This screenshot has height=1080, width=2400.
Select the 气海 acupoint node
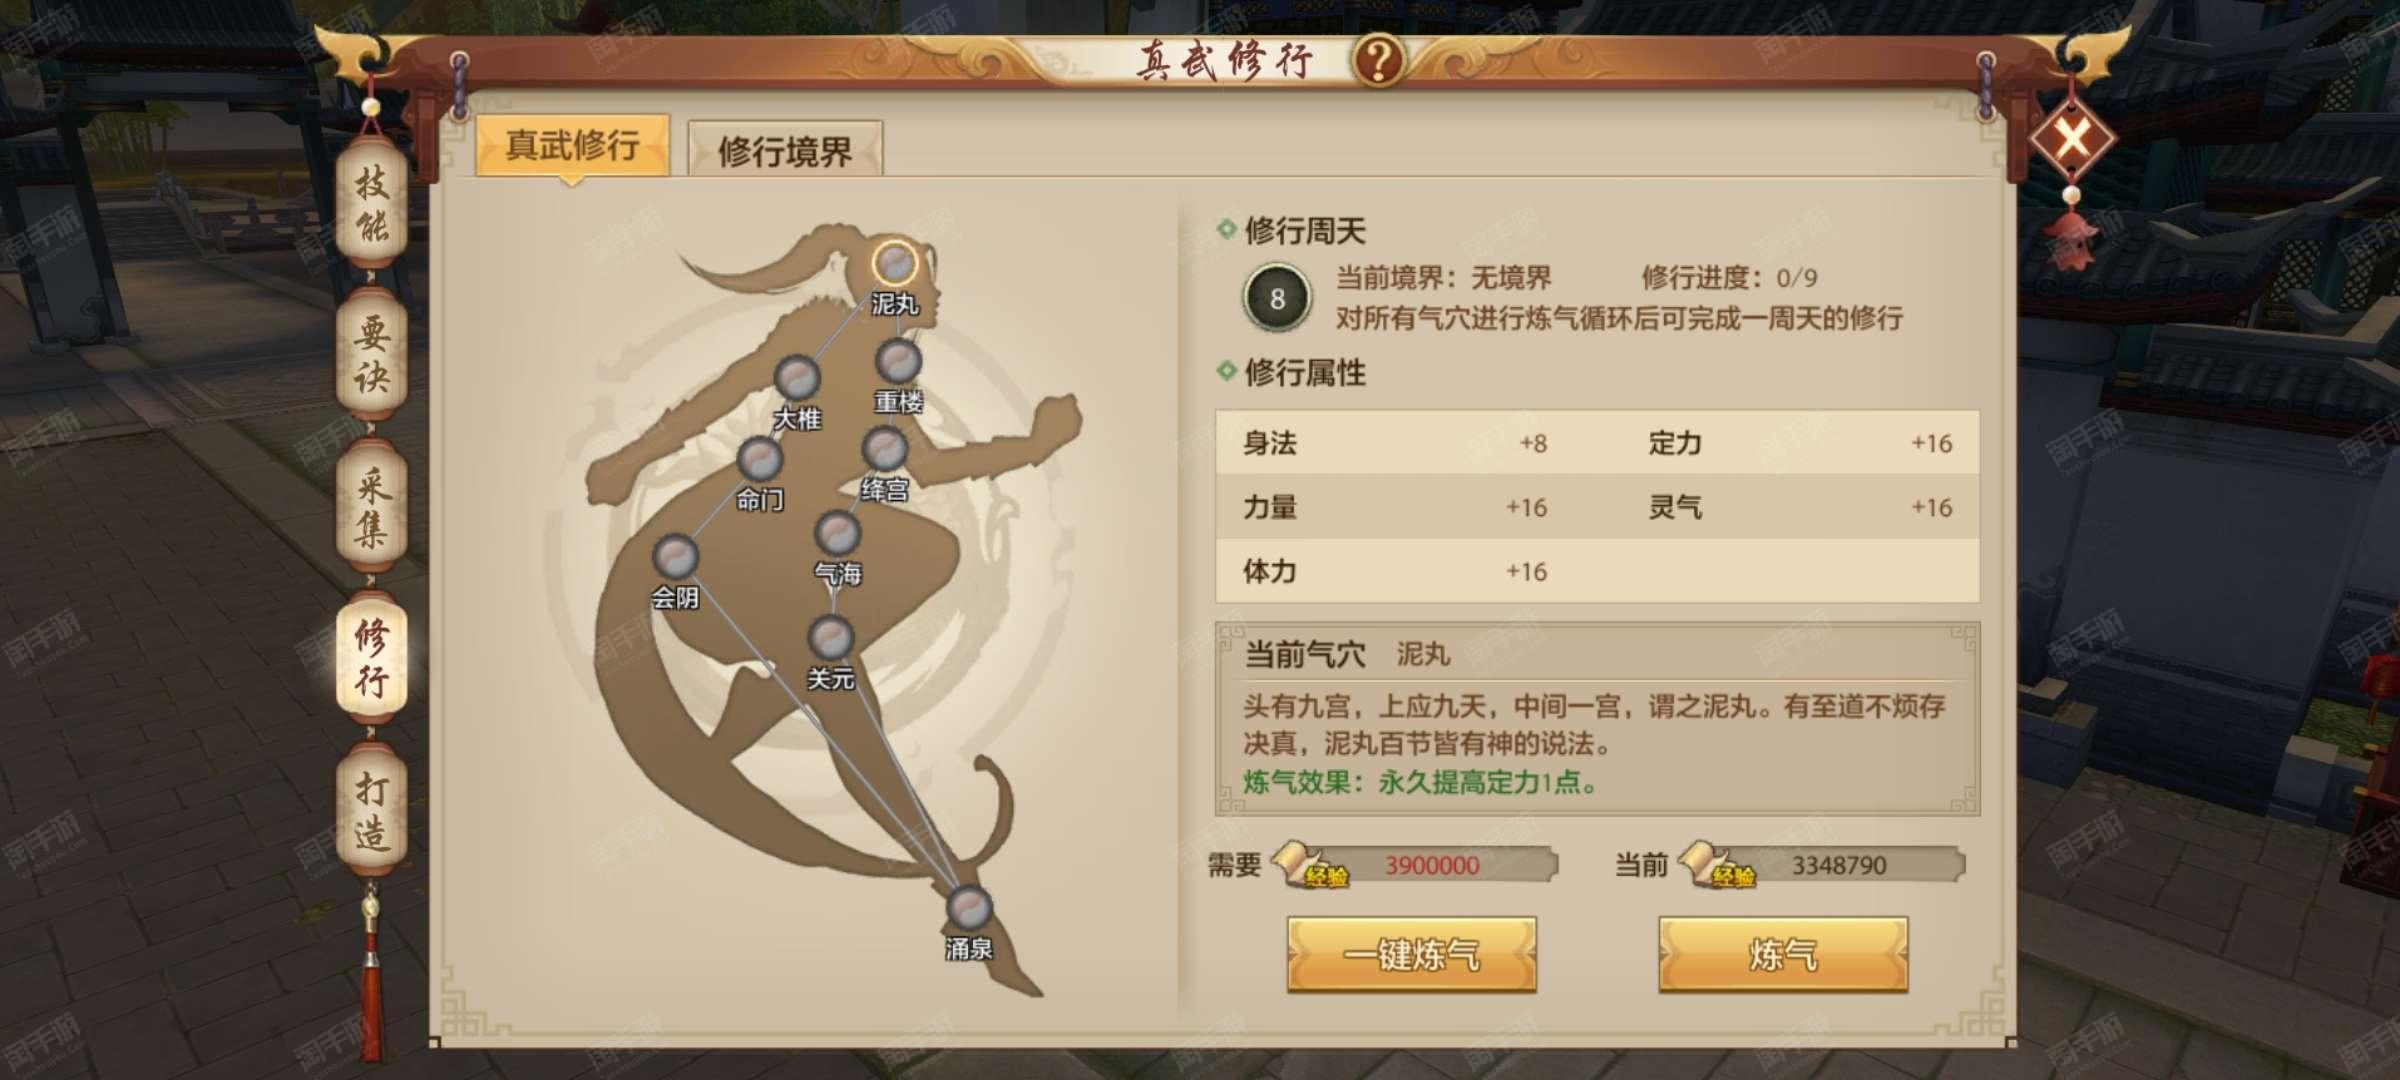tap(838, 533)
